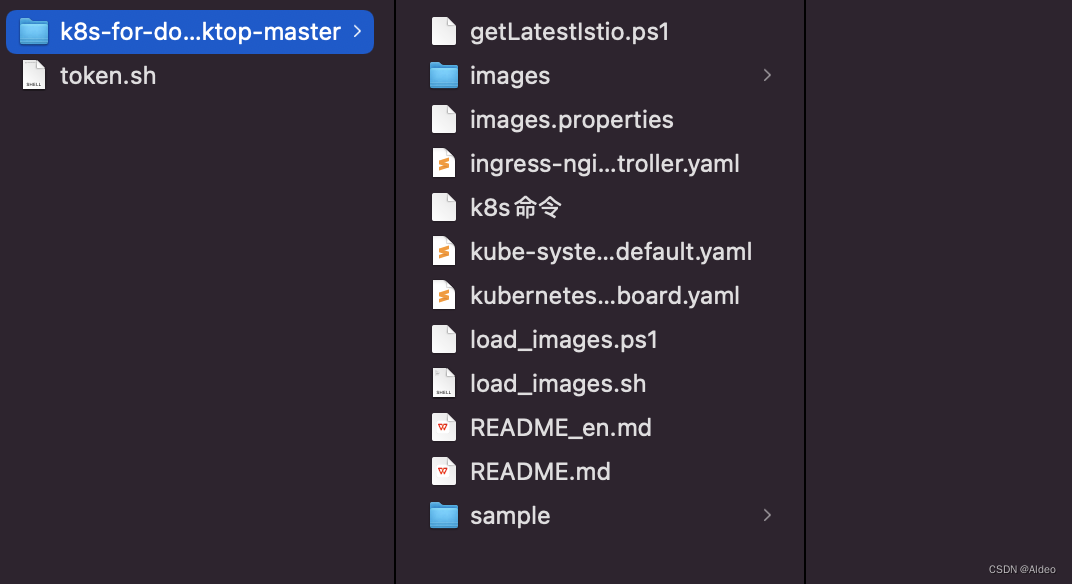Click the token.sh shell file icon
Screen dimensions: 1072x584
coord(34,75)
